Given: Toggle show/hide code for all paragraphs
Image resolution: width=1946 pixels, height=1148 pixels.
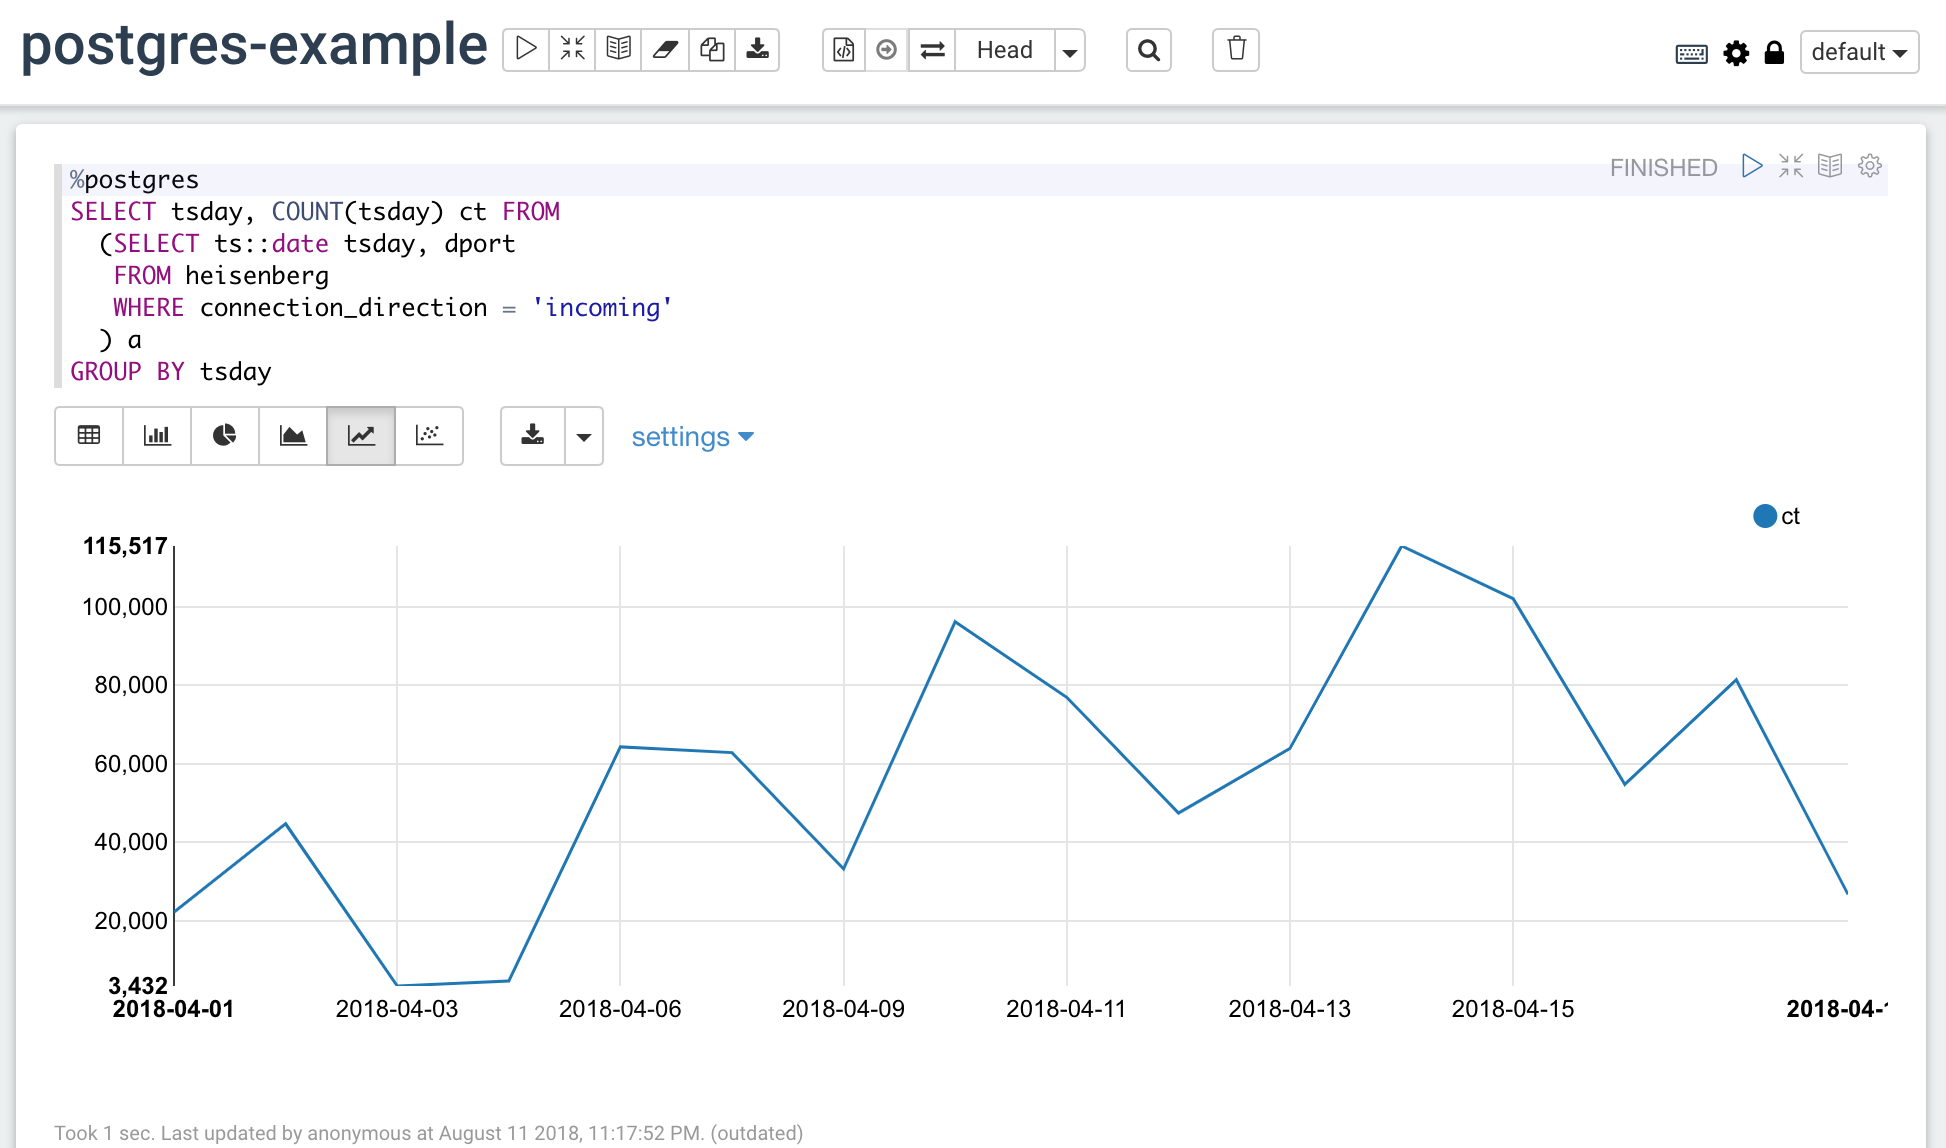Looking at the screenshot, I should pos(572,49).
